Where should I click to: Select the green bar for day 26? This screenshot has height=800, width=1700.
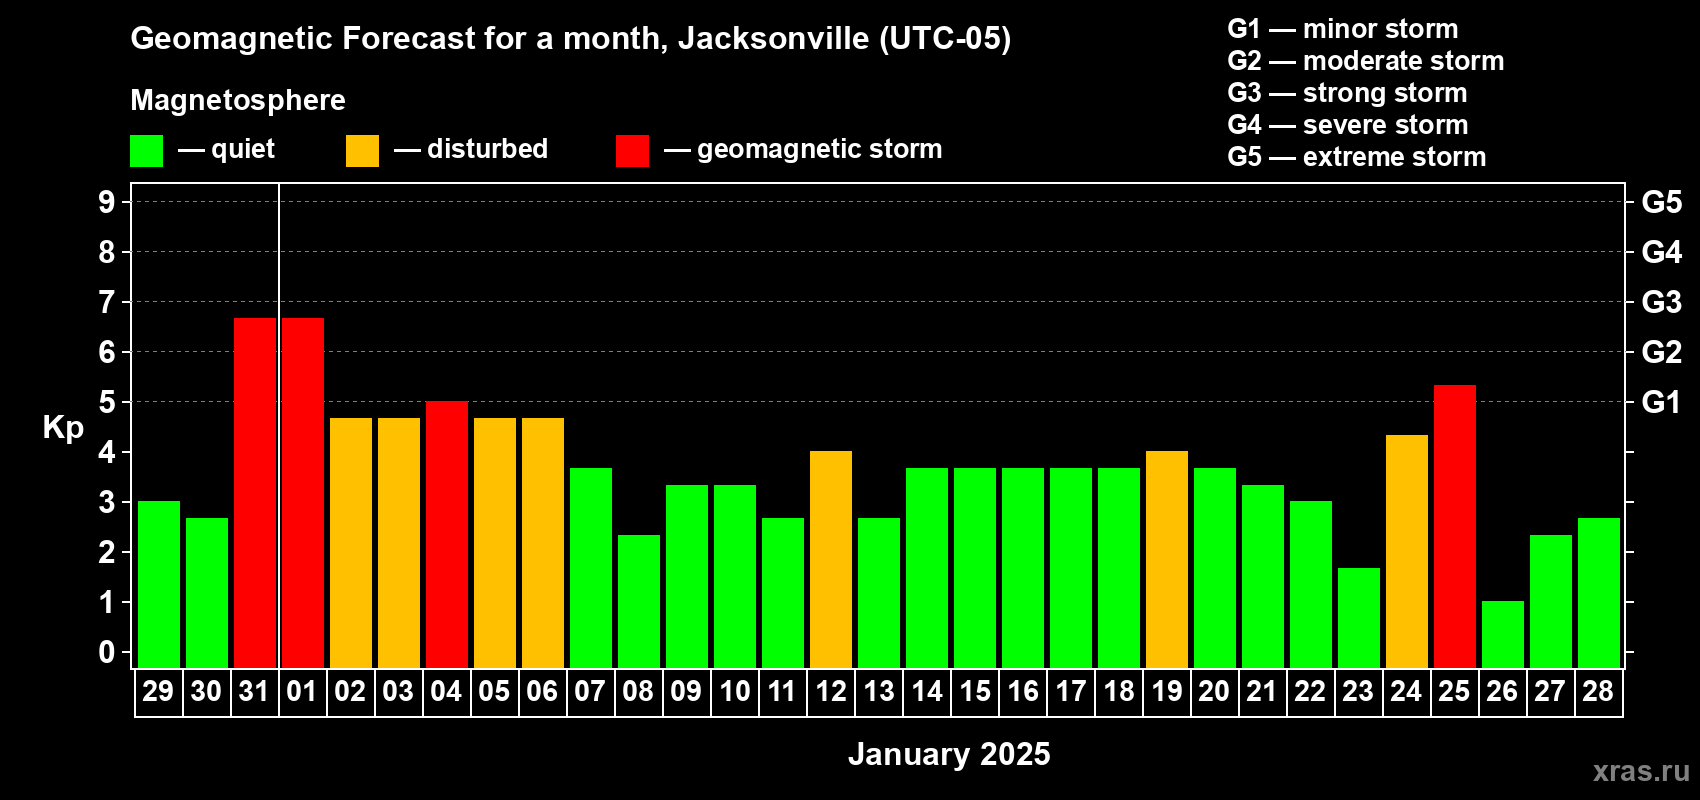pos(1503,635)
